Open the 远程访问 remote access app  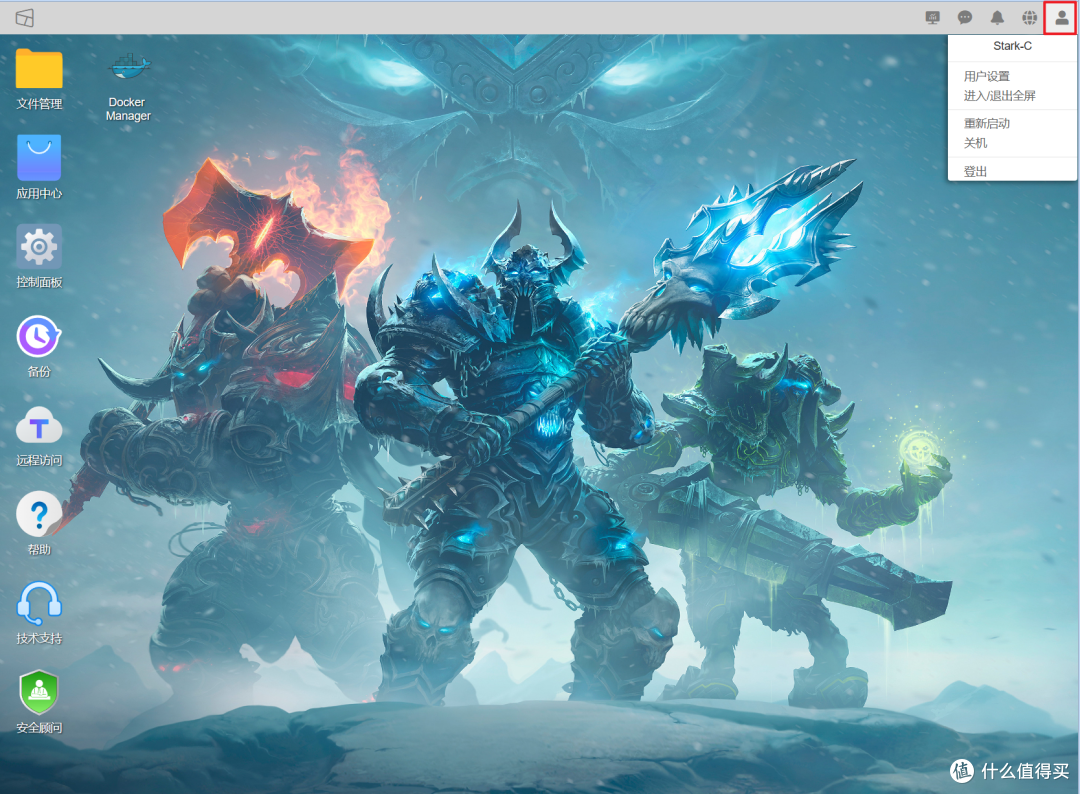[x=39, y=426]
